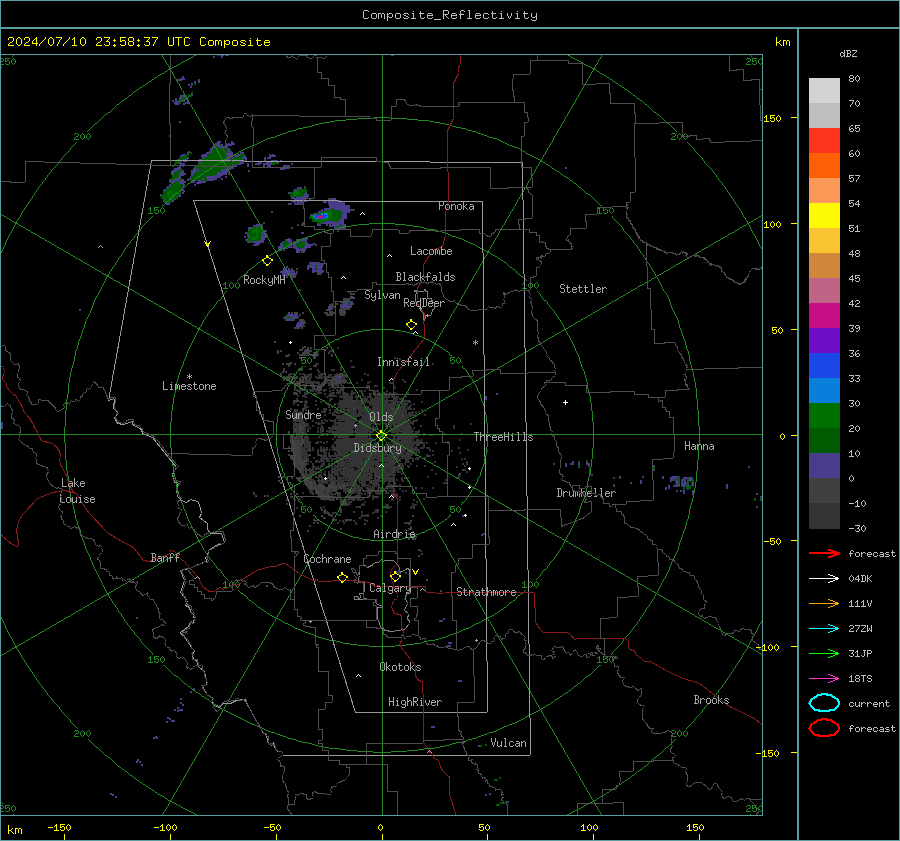Click the Blackfalds city label
900x841 pixels.
point(425,277)
